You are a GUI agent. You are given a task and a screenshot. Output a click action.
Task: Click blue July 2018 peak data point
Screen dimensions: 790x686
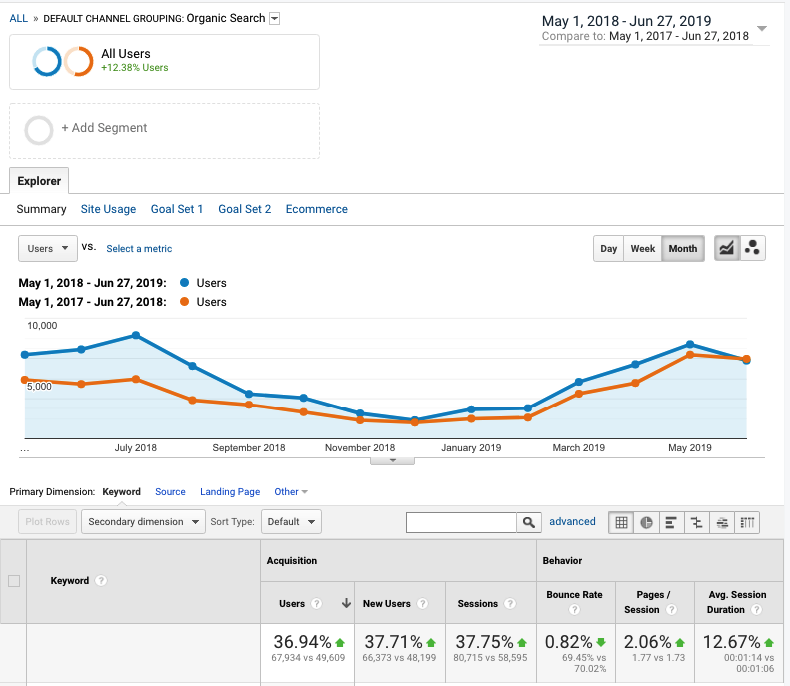click(x=136, y=335)
